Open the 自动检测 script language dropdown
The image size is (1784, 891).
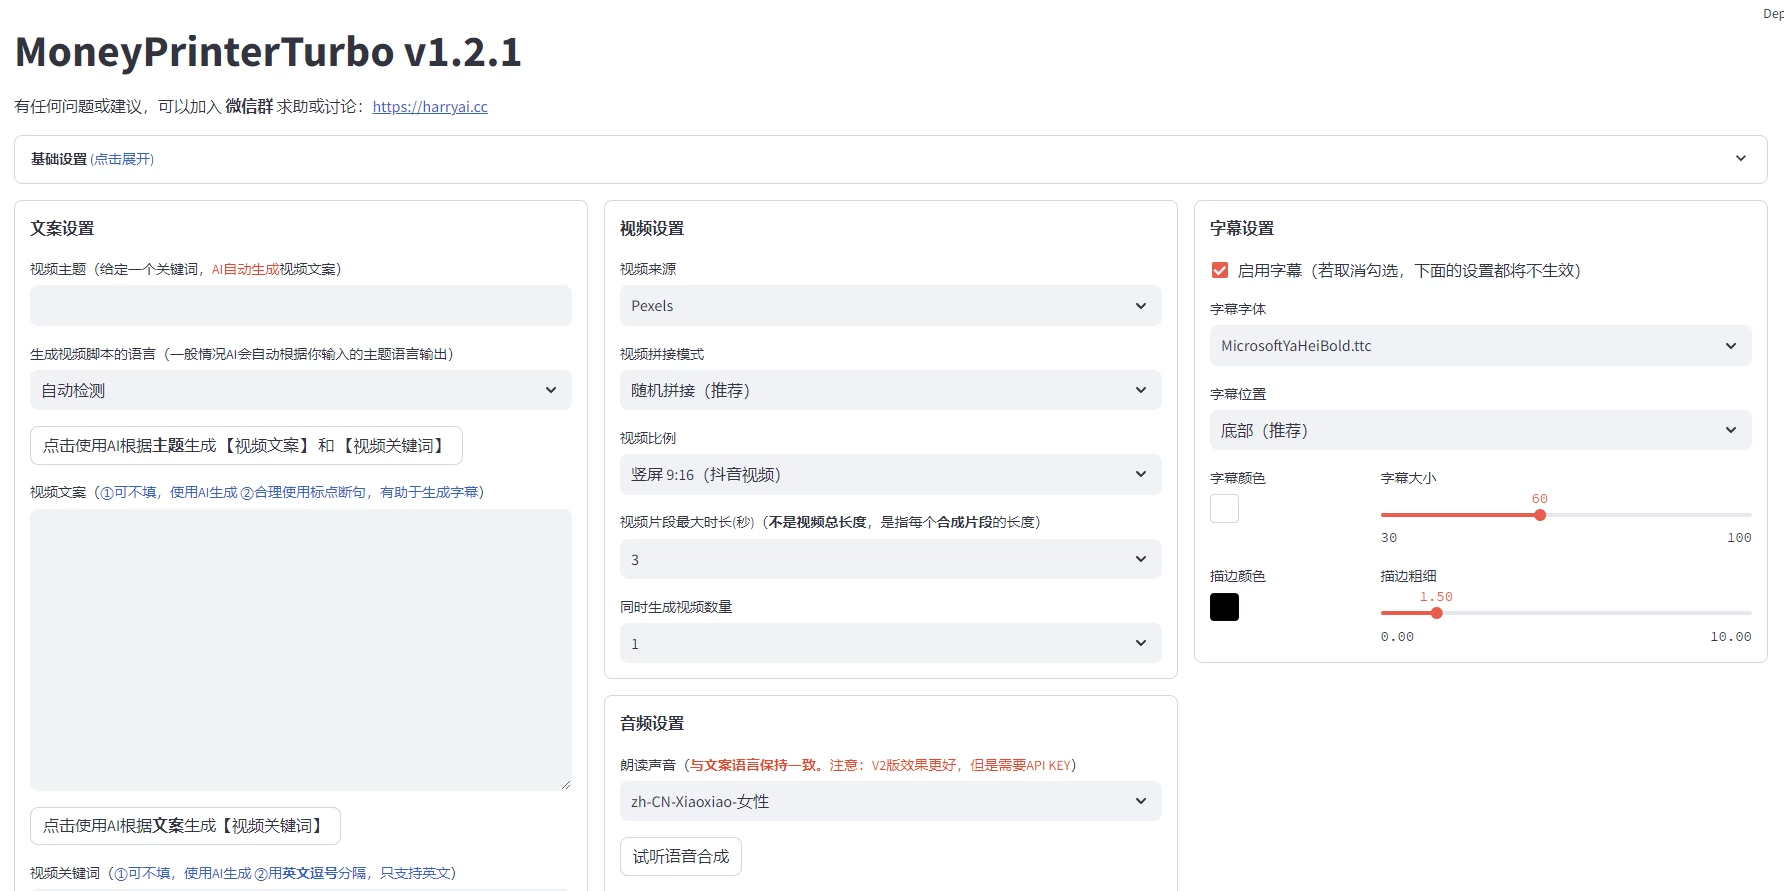(300, 390)
